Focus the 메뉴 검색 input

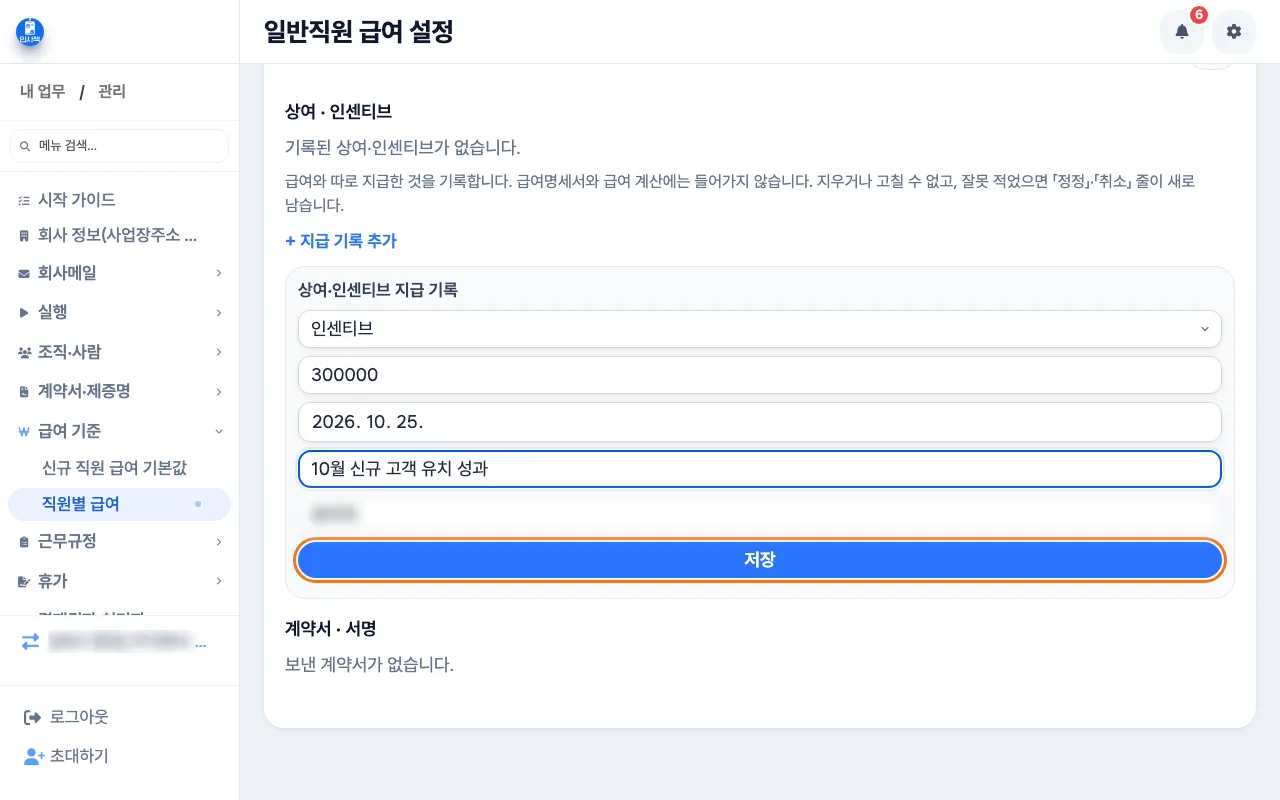[119, 146]
